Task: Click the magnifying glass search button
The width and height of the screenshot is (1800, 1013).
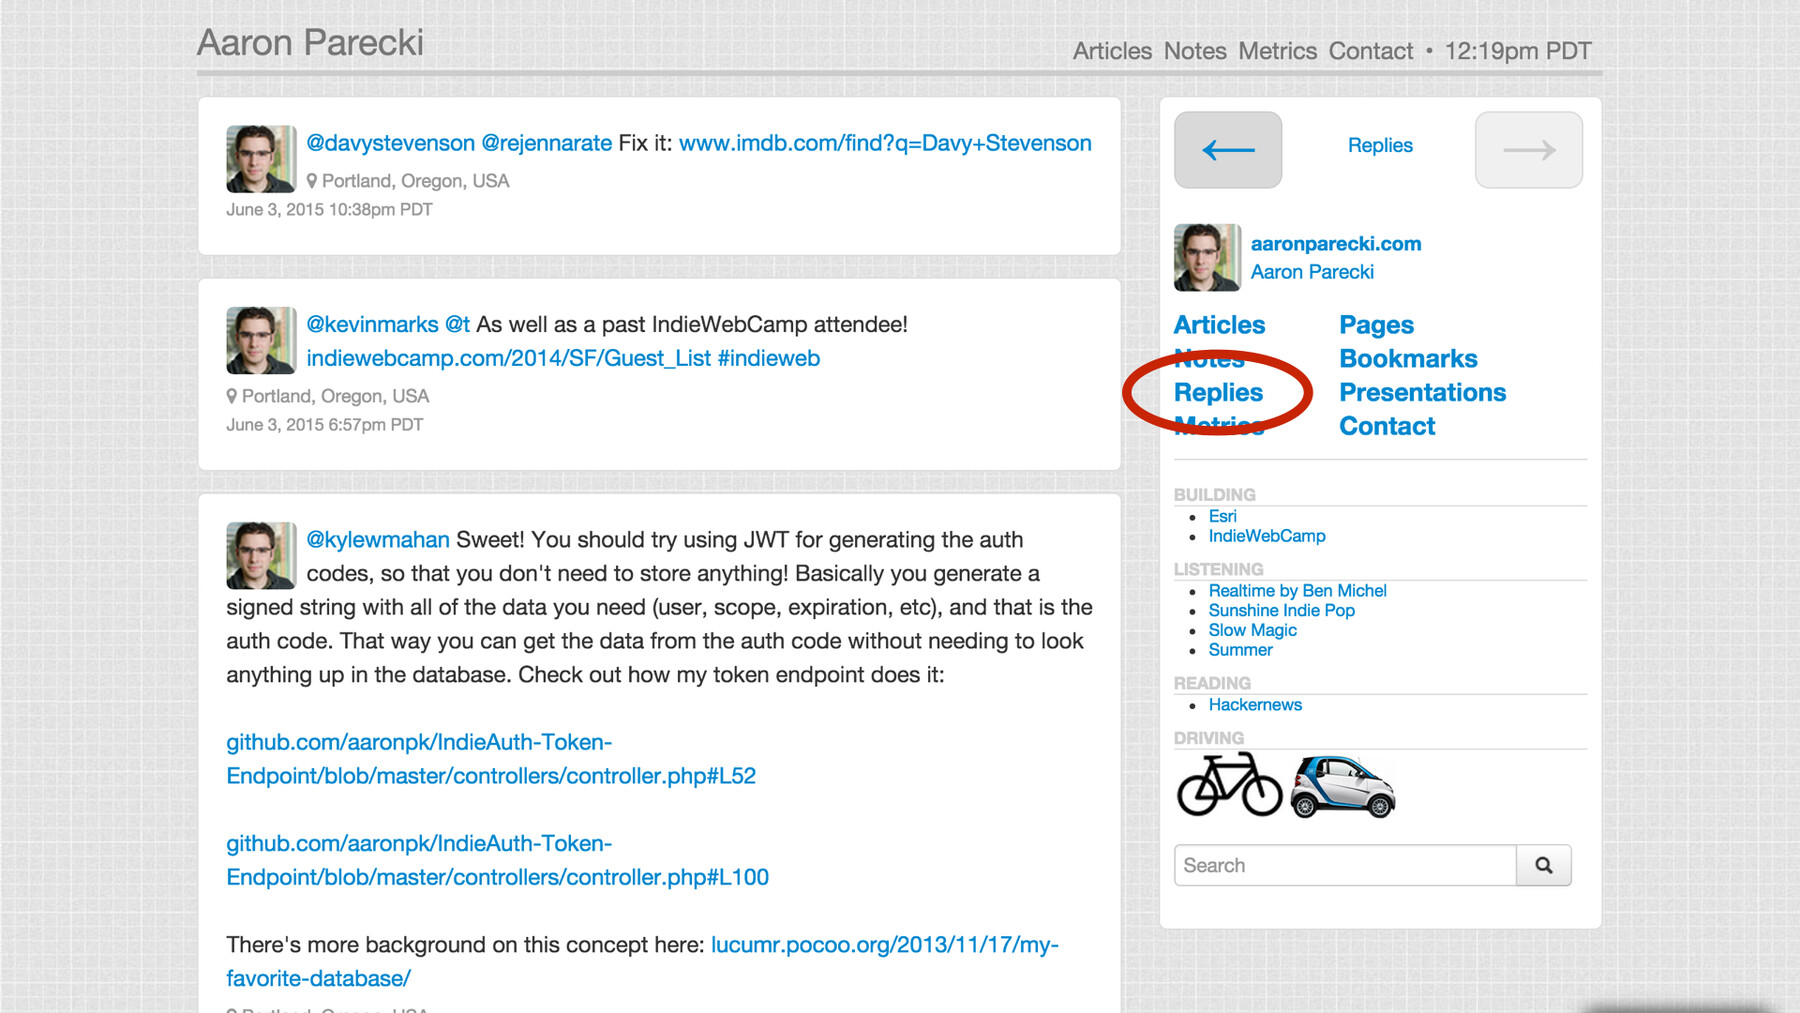Action: click(1543, 865)
